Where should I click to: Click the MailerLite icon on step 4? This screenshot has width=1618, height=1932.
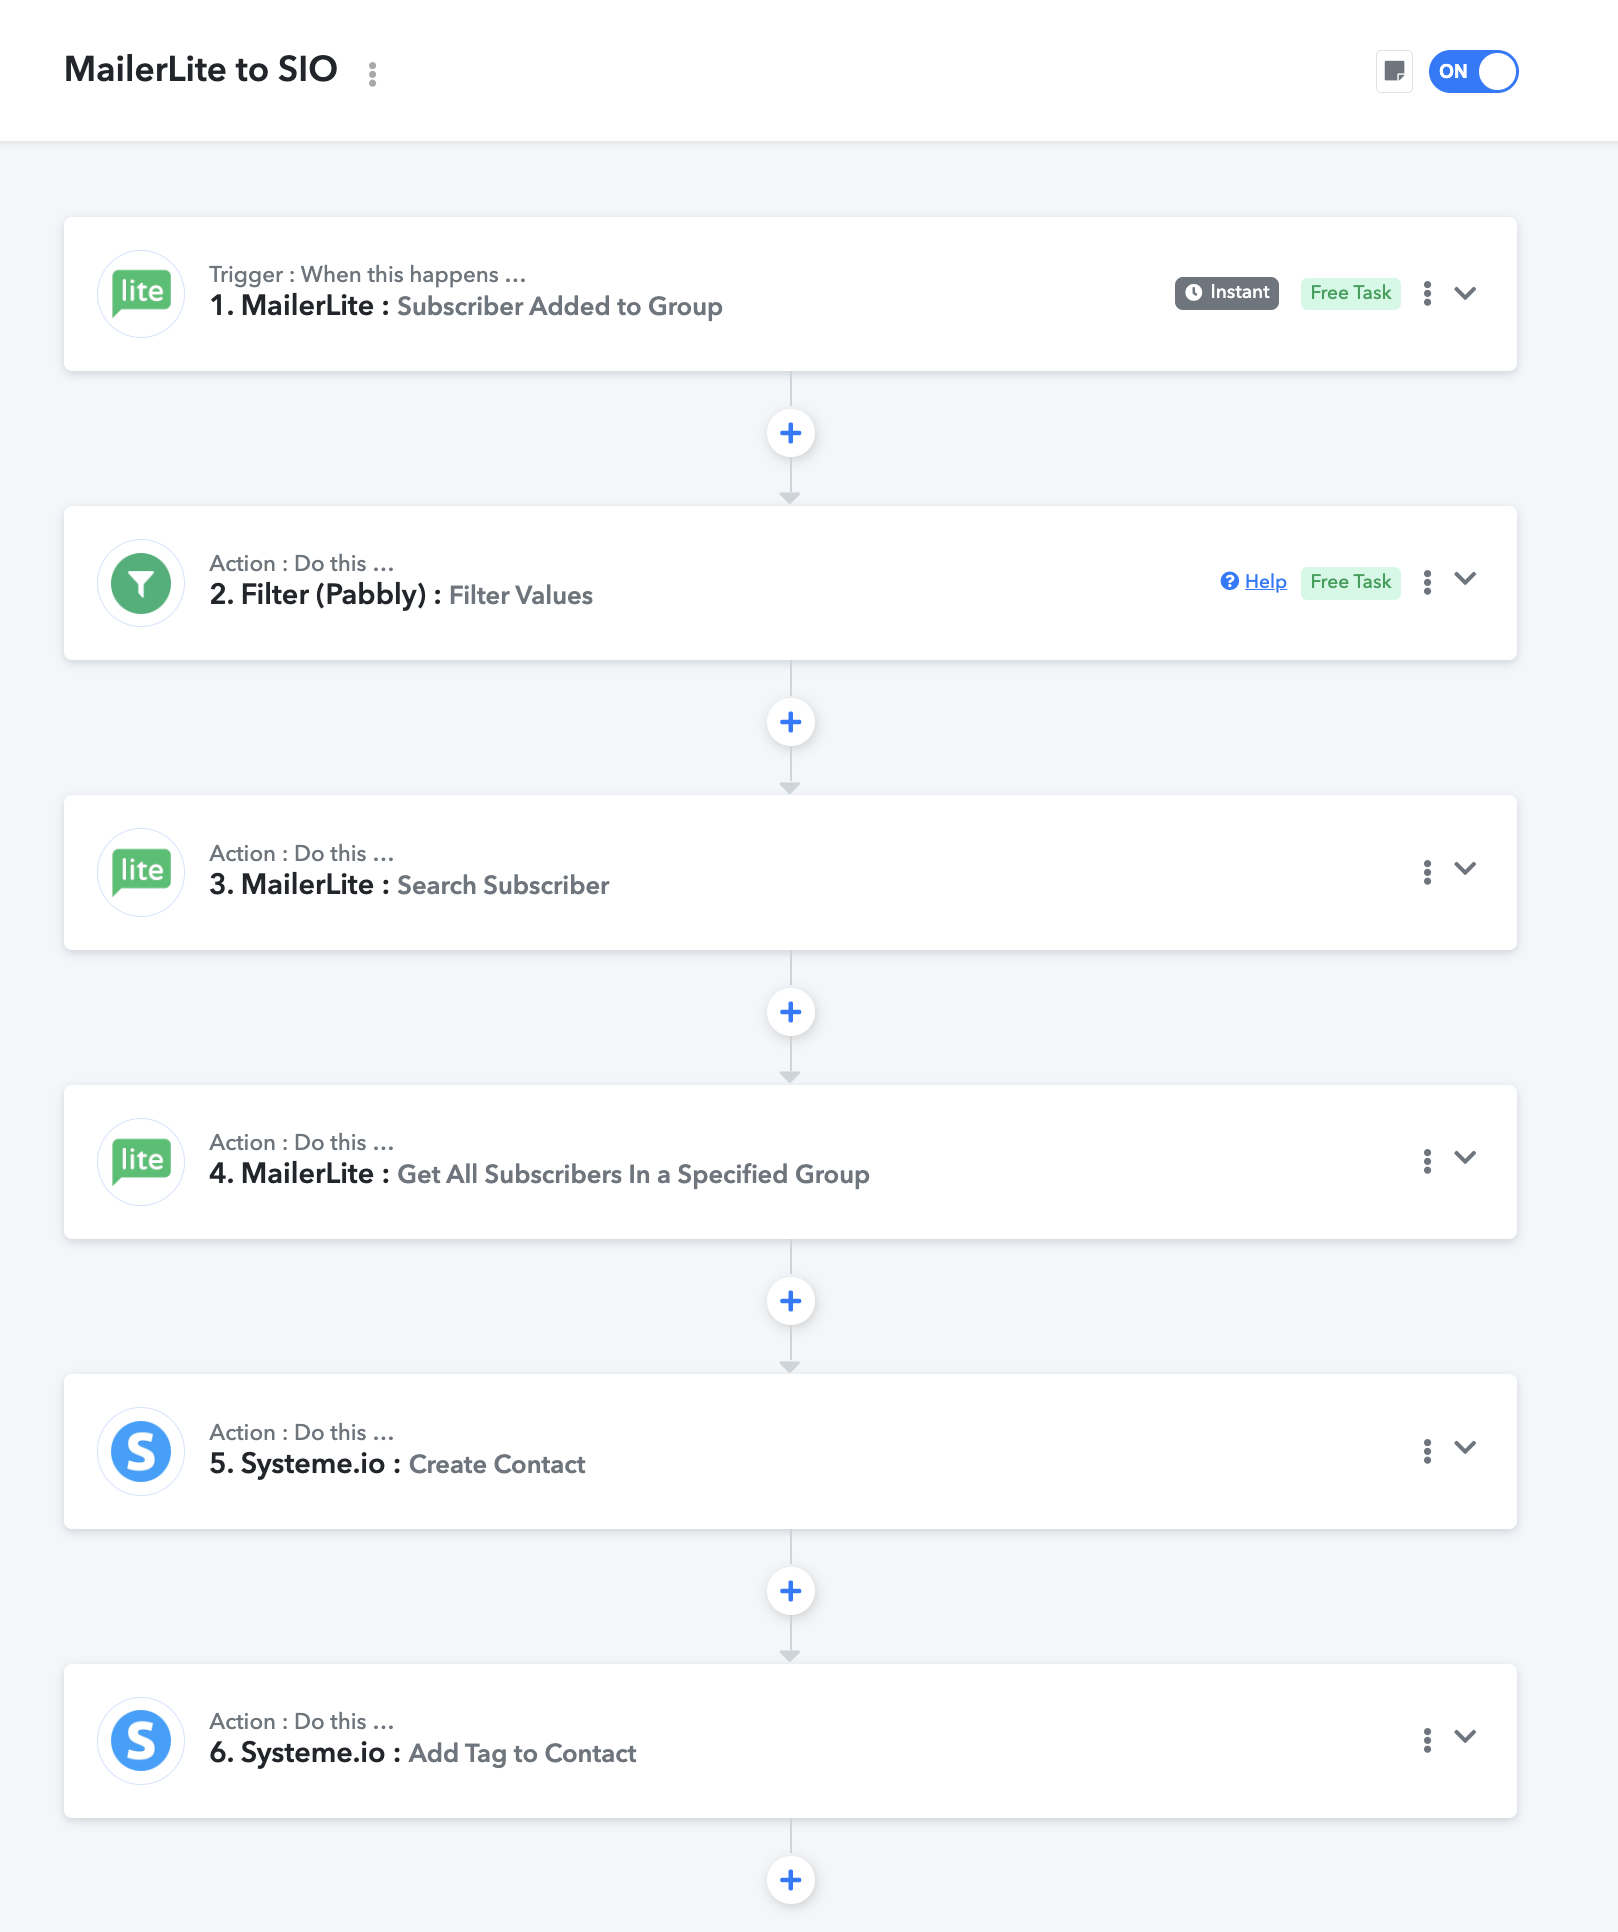pyautogui.click(x=141, y=1162)
